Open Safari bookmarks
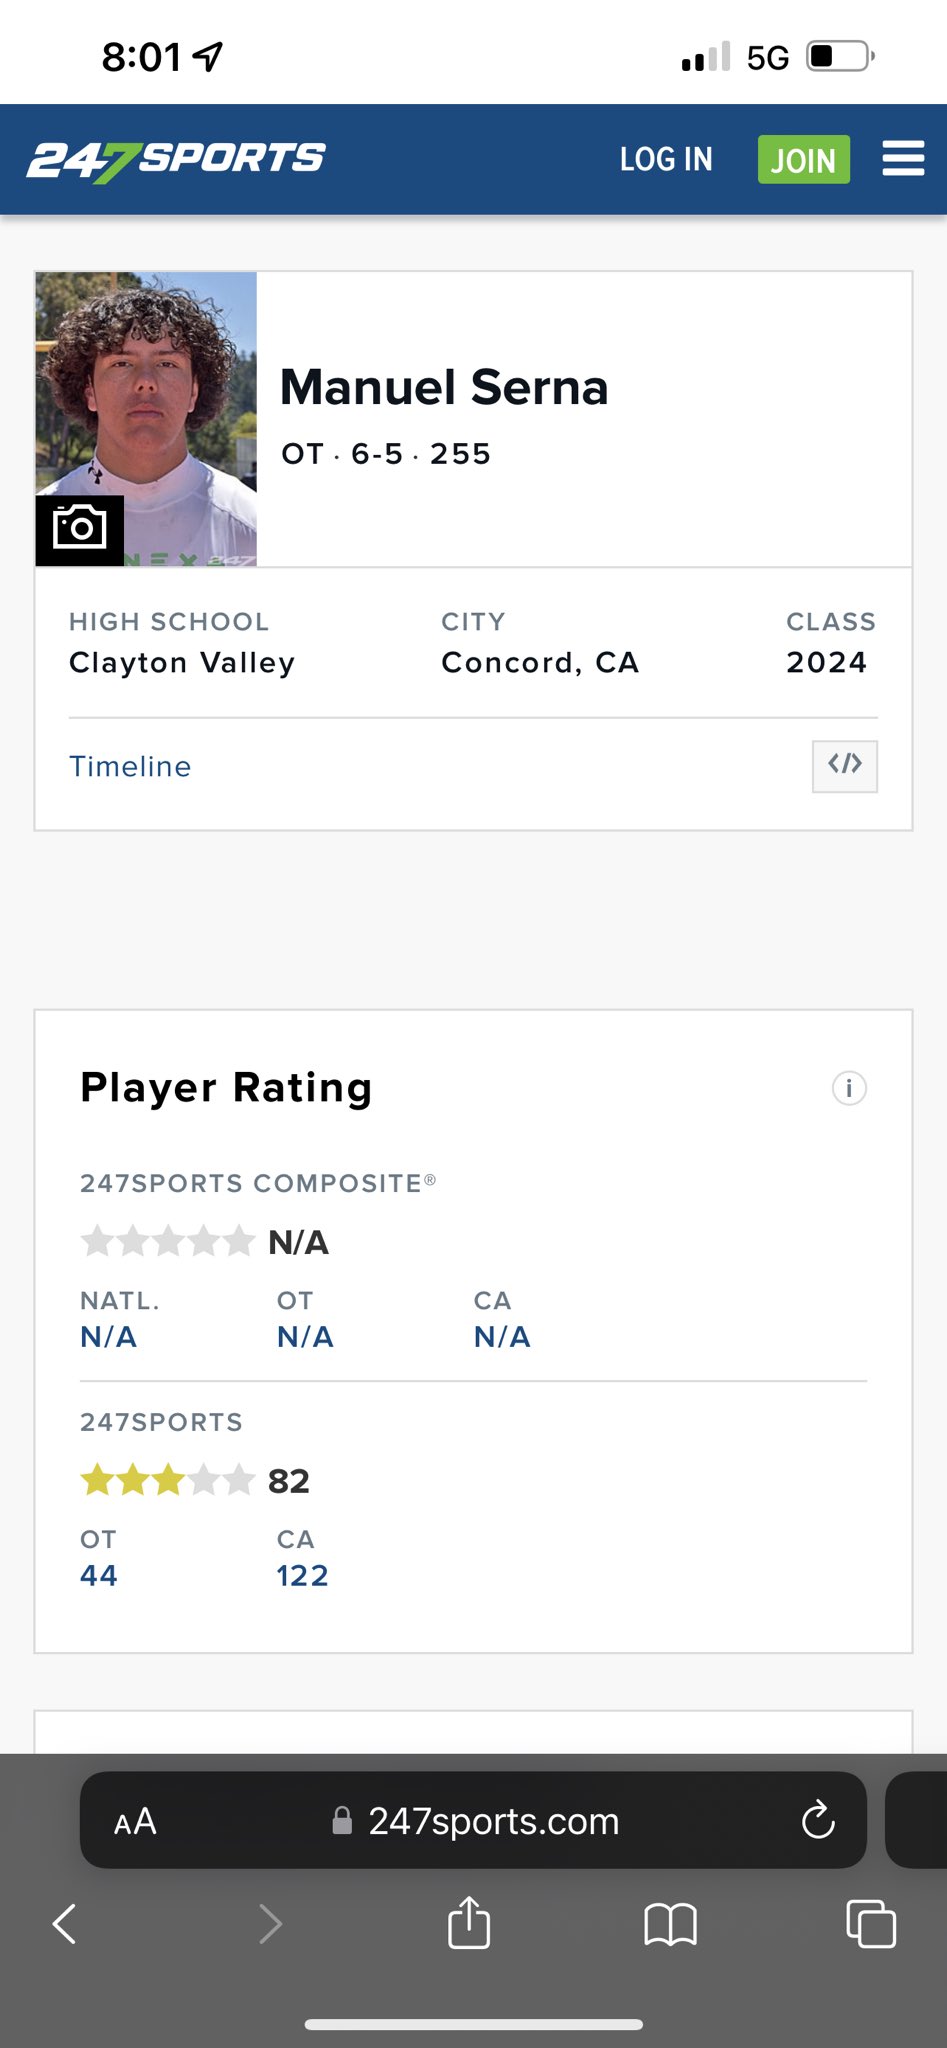 click(x=670, y=1923)
